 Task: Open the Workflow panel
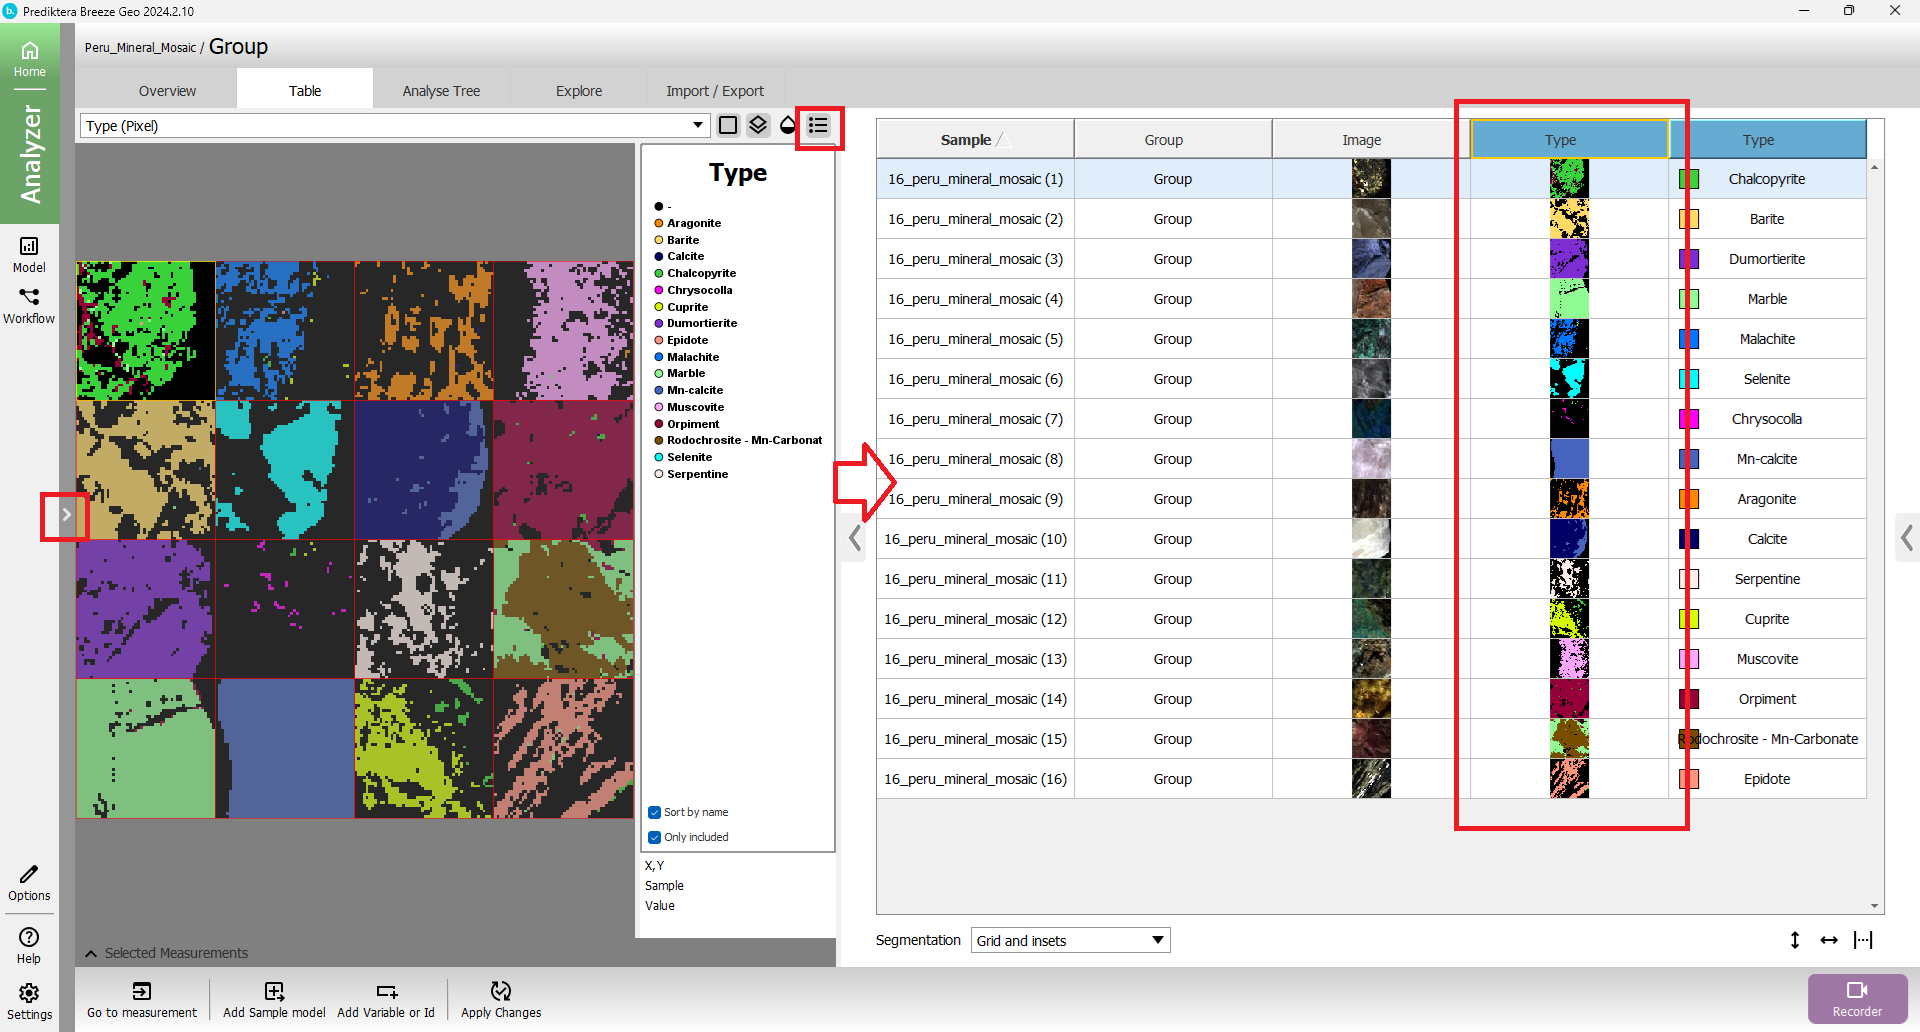coord(29,305)
